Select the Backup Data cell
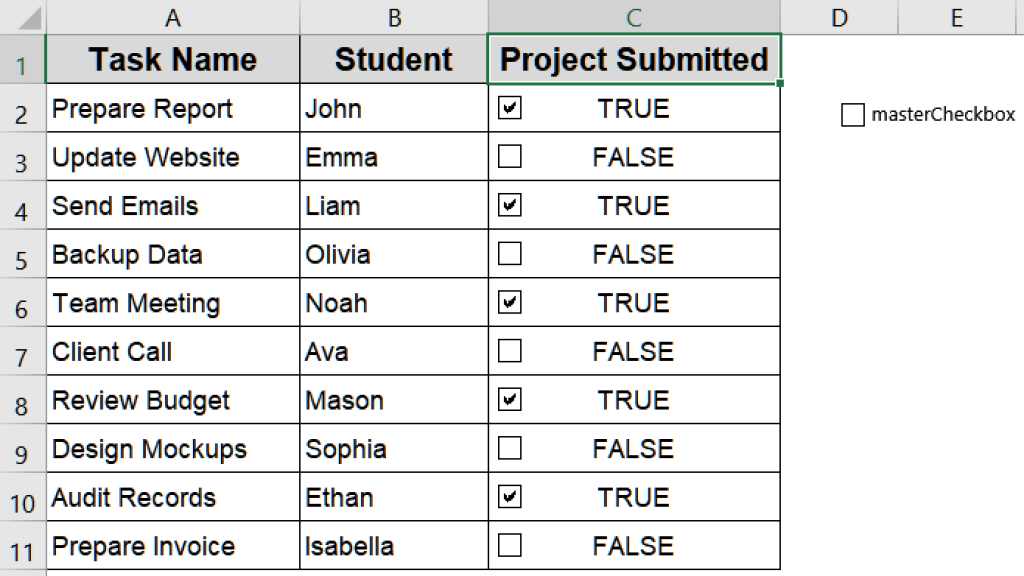 pyautogui.click(x=173, y=253)
